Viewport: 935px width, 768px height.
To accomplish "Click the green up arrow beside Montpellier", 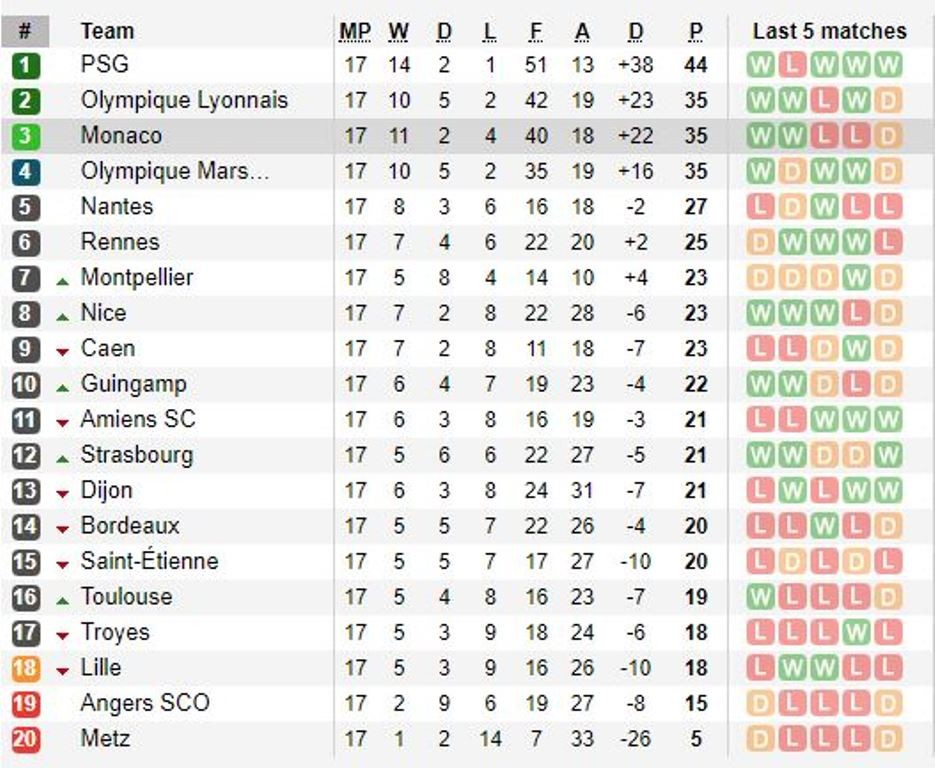I will (63, 281).
